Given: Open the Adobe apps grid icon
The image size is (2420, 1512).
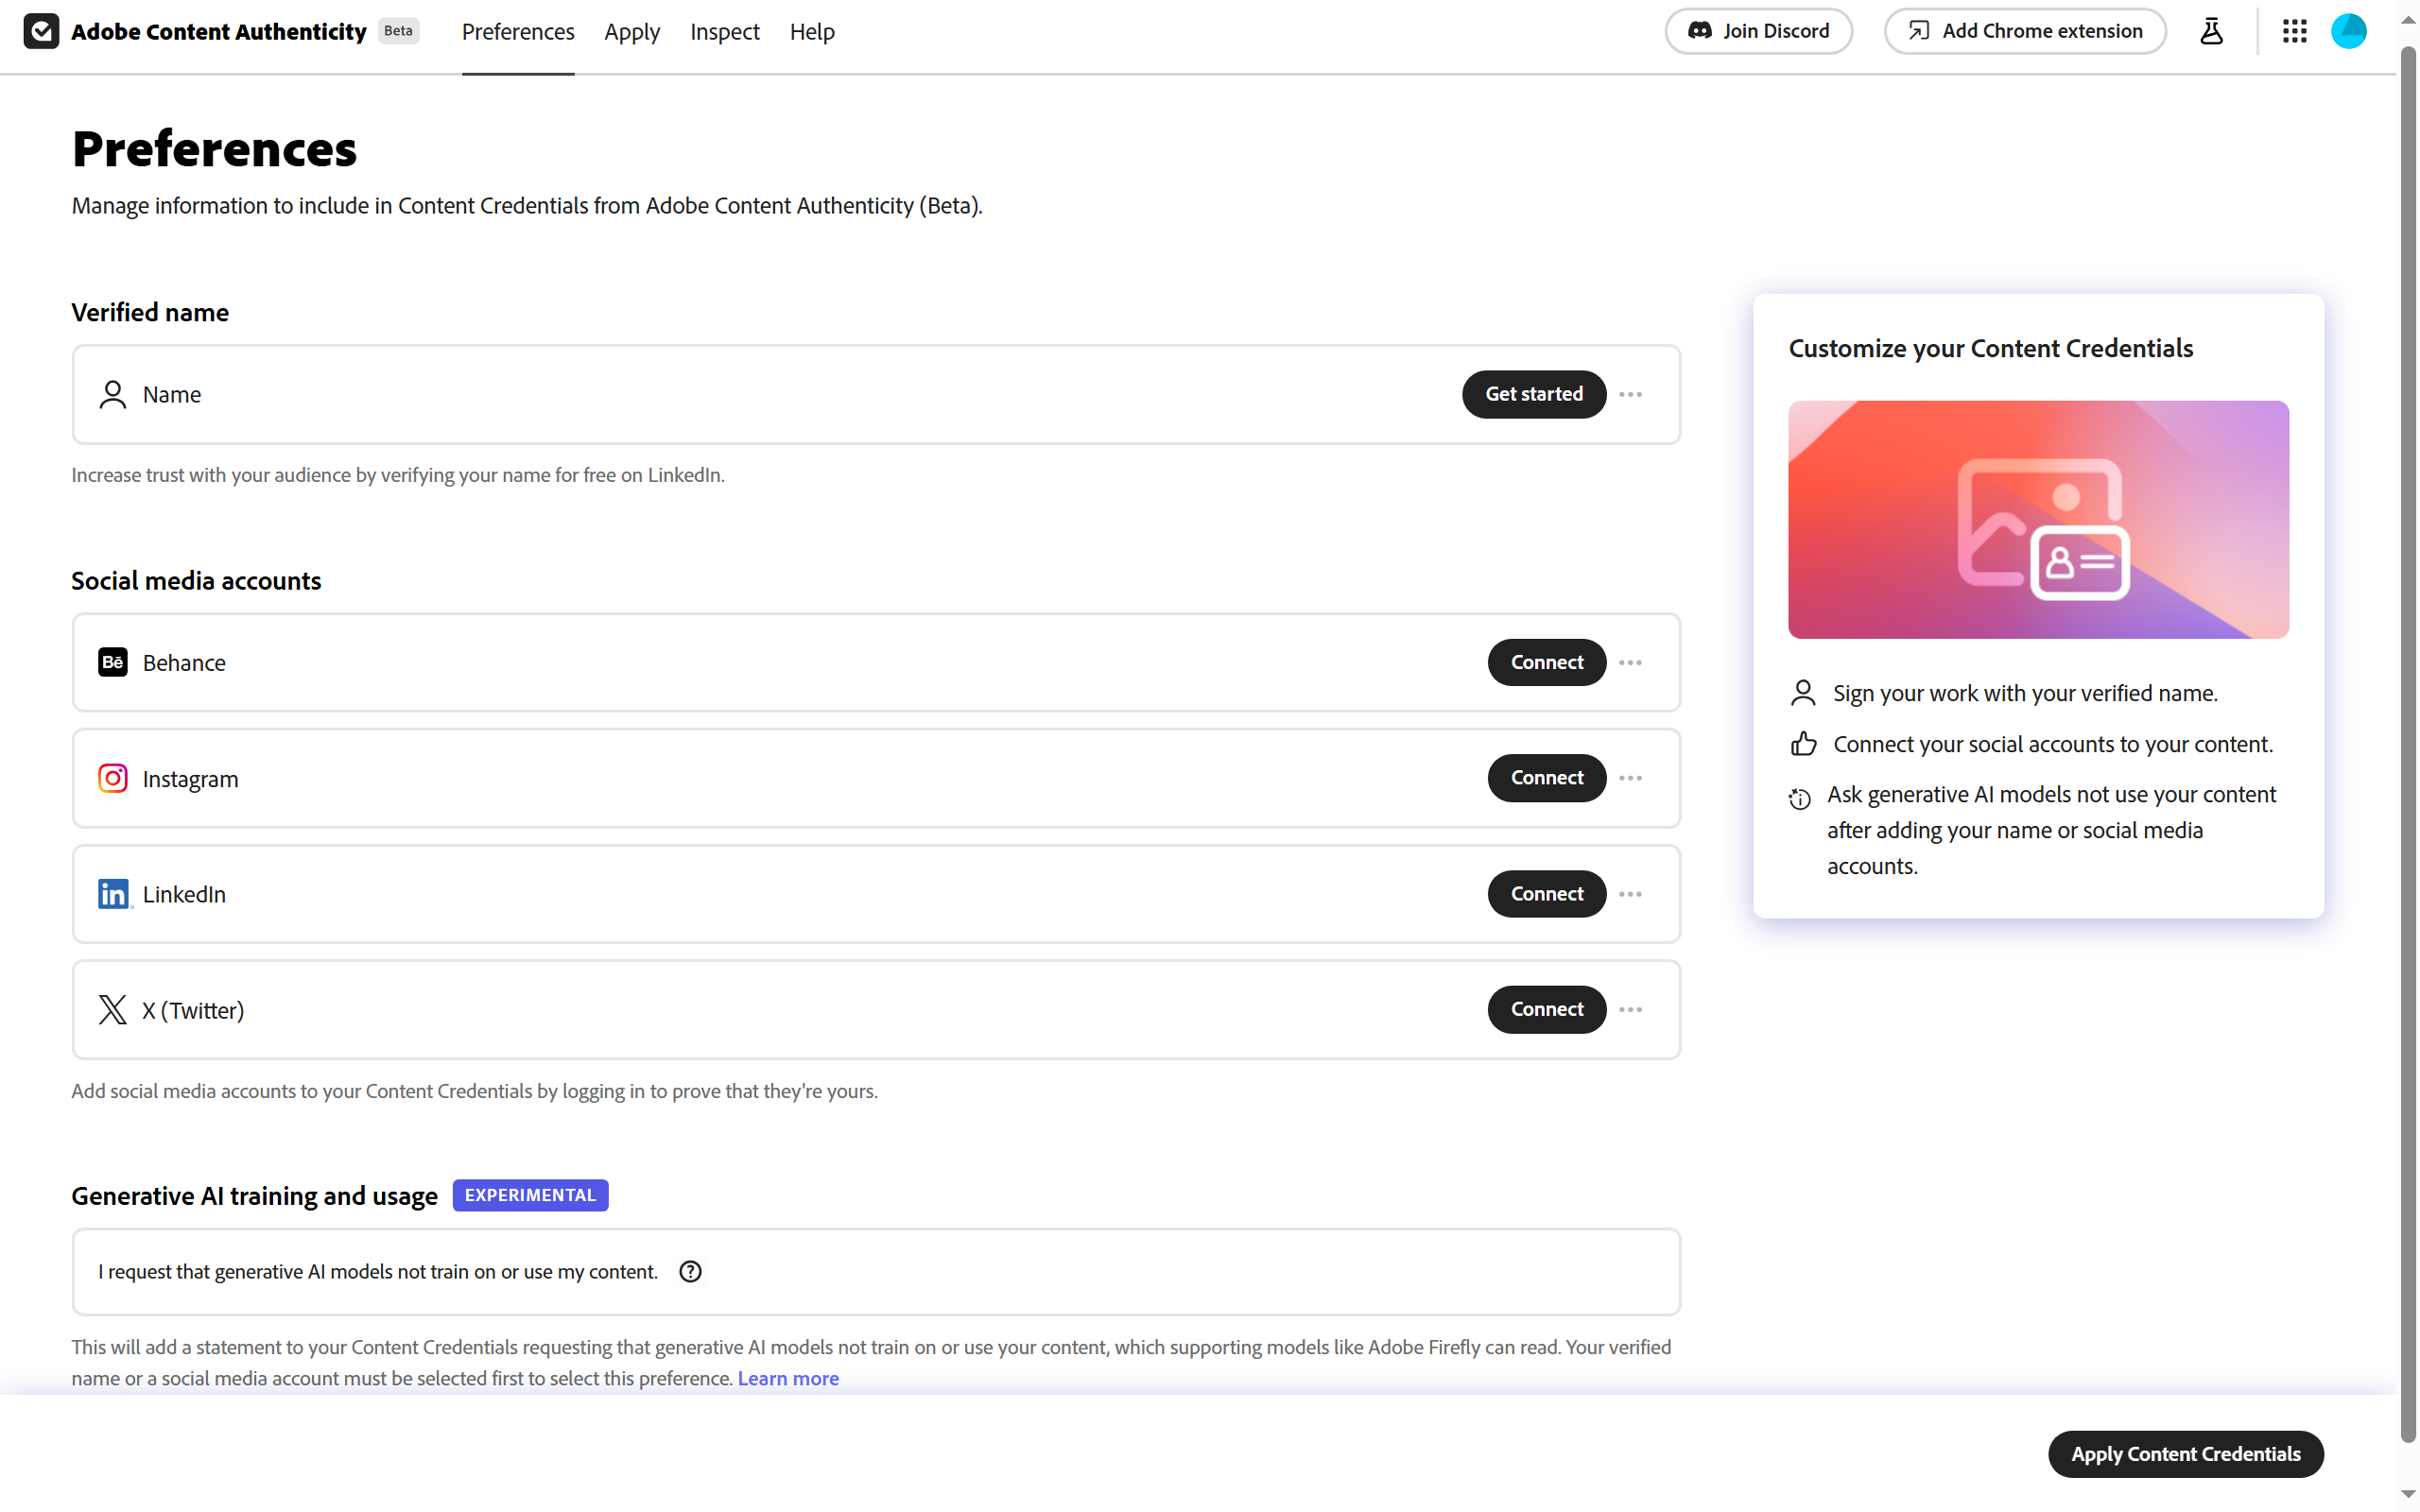Looking at the screenshot, I should (x=2294, y=31).
